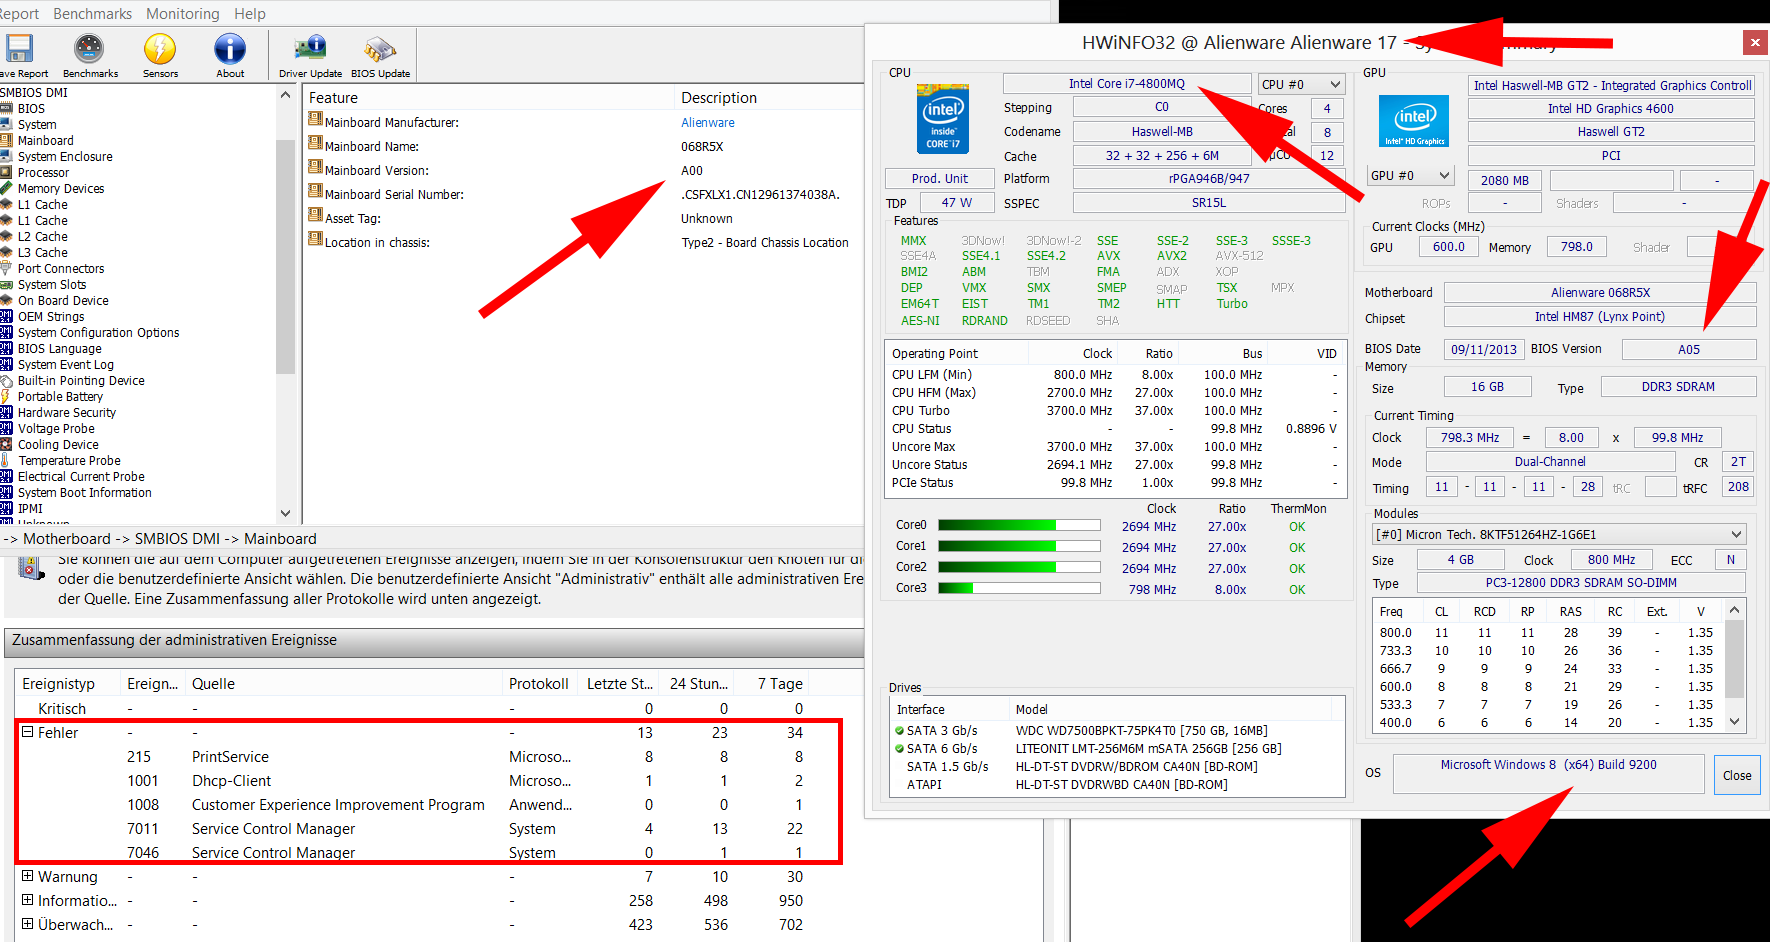1770x942 pixels.
Task: Open the CPU #0 selector dropdown
Action: click(1301, 85)
